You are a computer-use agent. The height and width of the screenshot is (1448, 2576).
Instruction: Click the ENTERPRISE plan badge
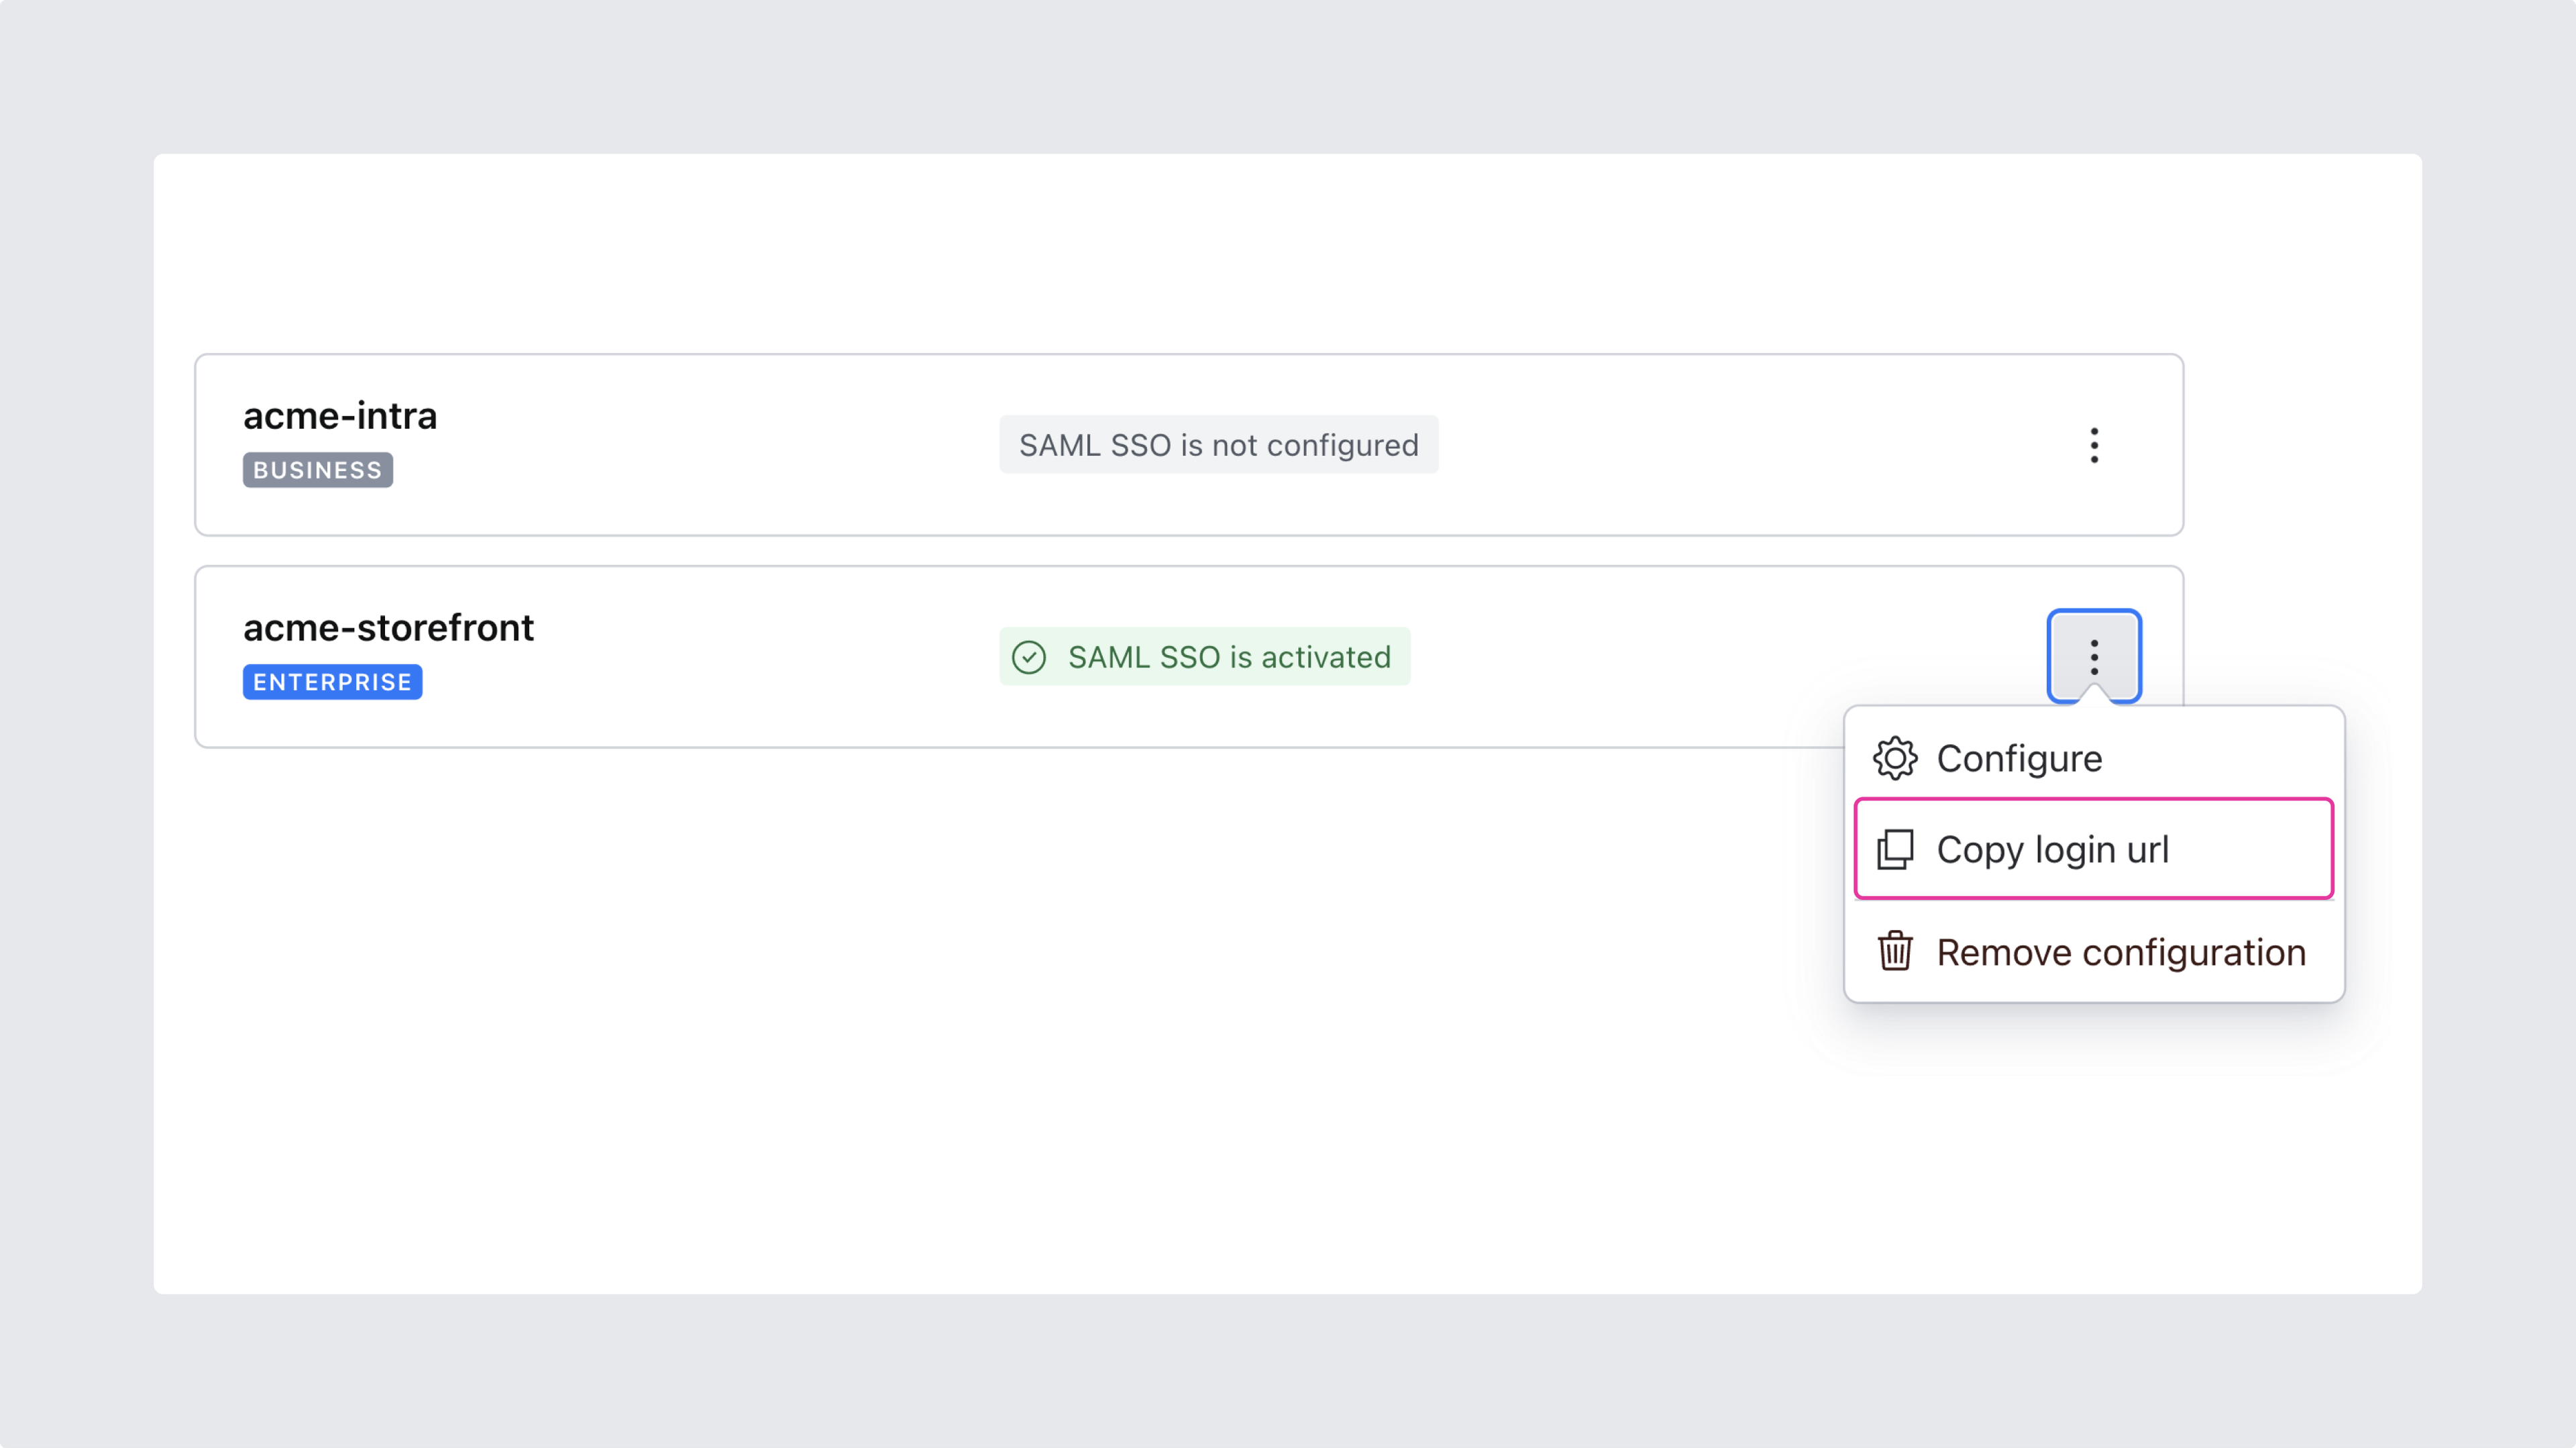coord(332,682)
